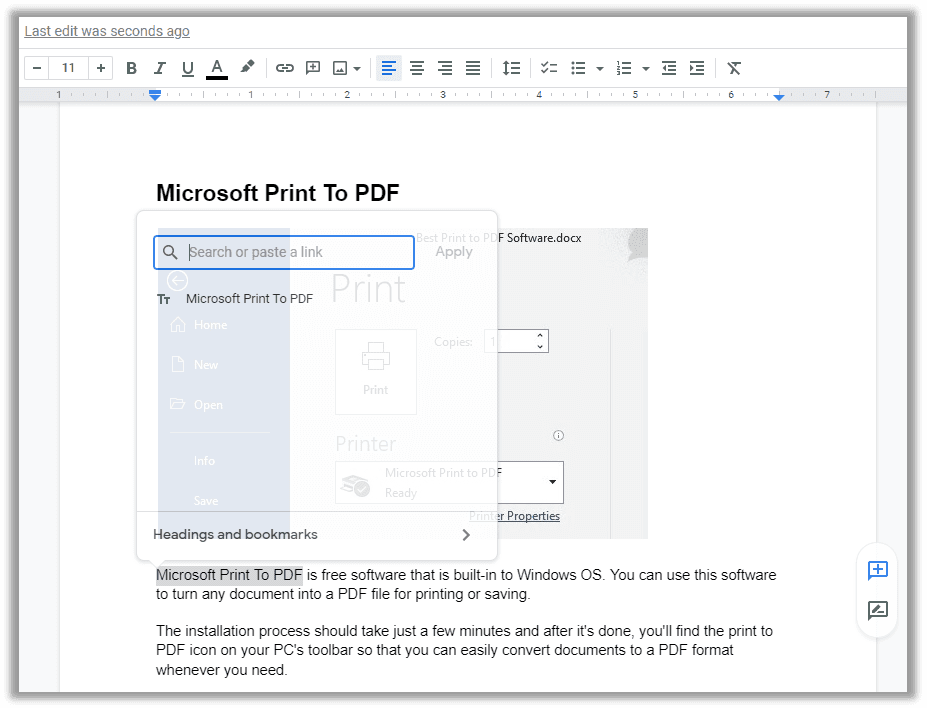This screenshot has height=708, width=927.
Task: Apply justified alignment
Action: (472, 67)
